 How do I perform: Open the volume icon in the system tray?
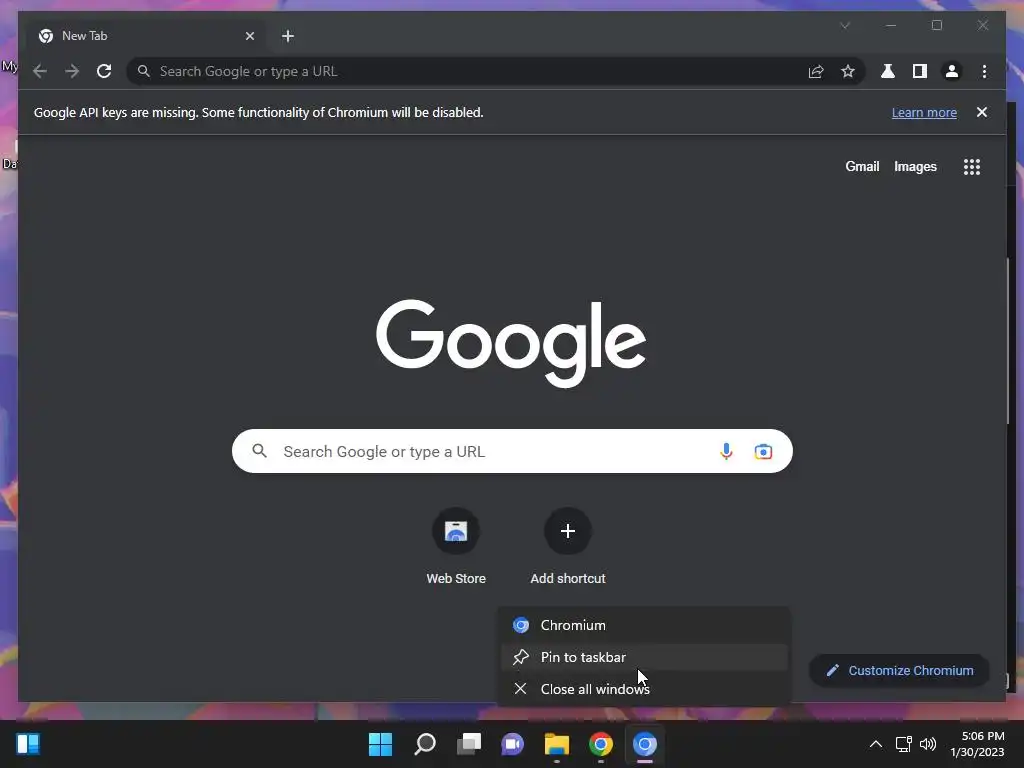927,744
